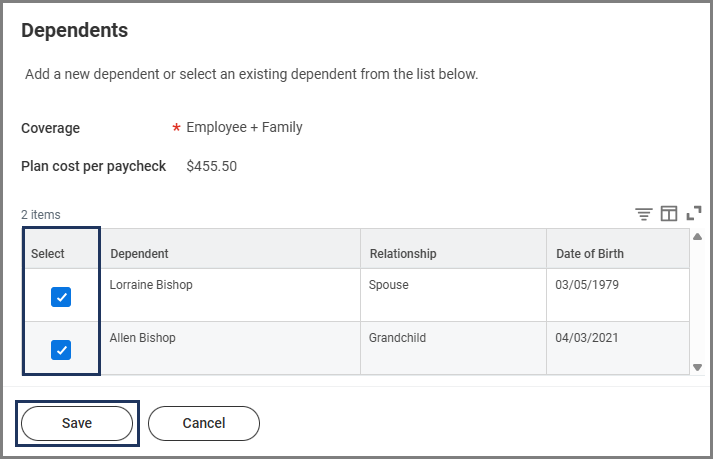The image size is (713, 459).
Task: Click the Relationship column header
Action: click(403, 254)
